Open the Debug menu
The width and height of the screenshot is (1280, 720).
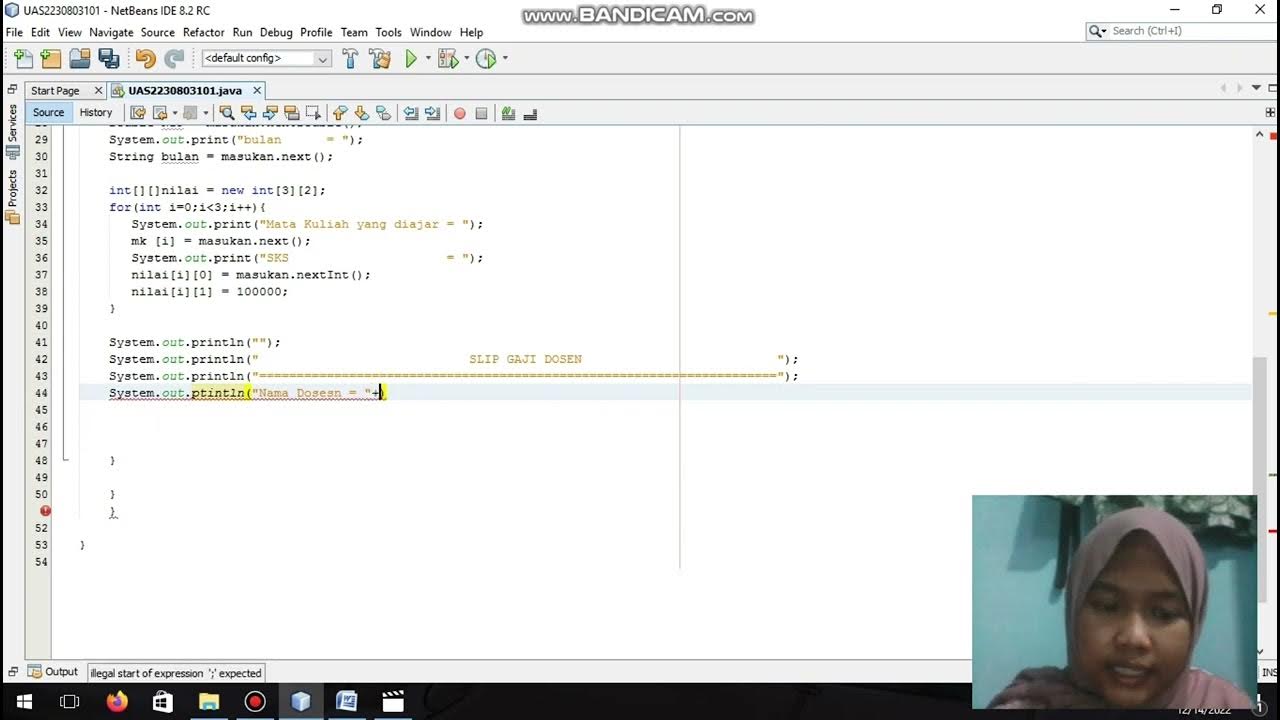point(276,32)
